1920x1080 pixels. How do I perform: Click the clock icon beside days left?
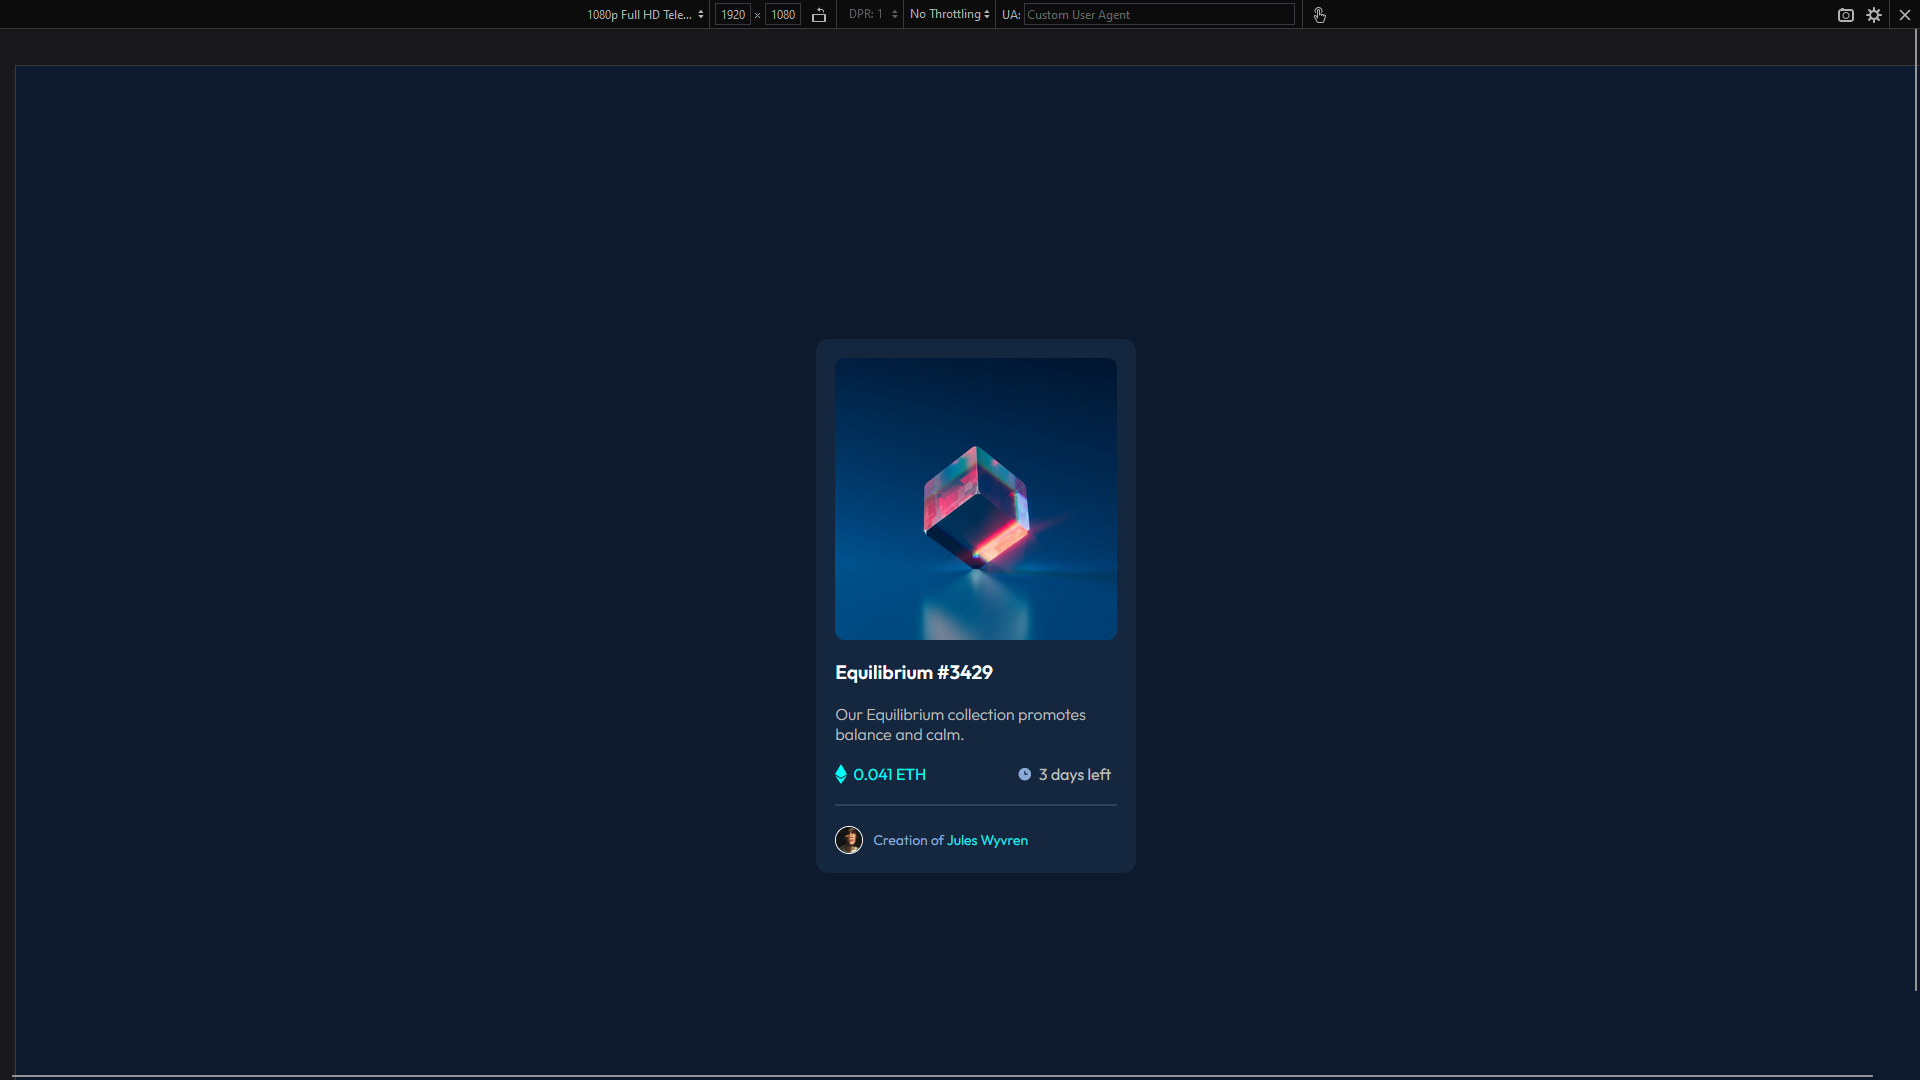[1025, 775]
